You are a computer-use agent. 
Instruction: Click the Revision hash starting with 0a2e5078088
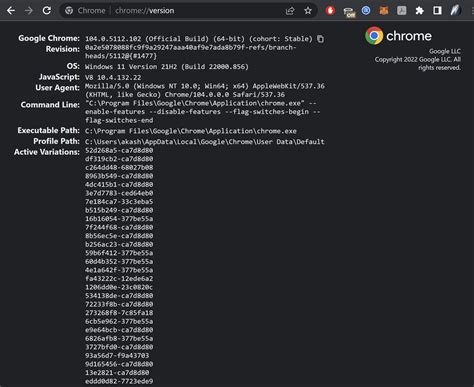pos(190,52)
